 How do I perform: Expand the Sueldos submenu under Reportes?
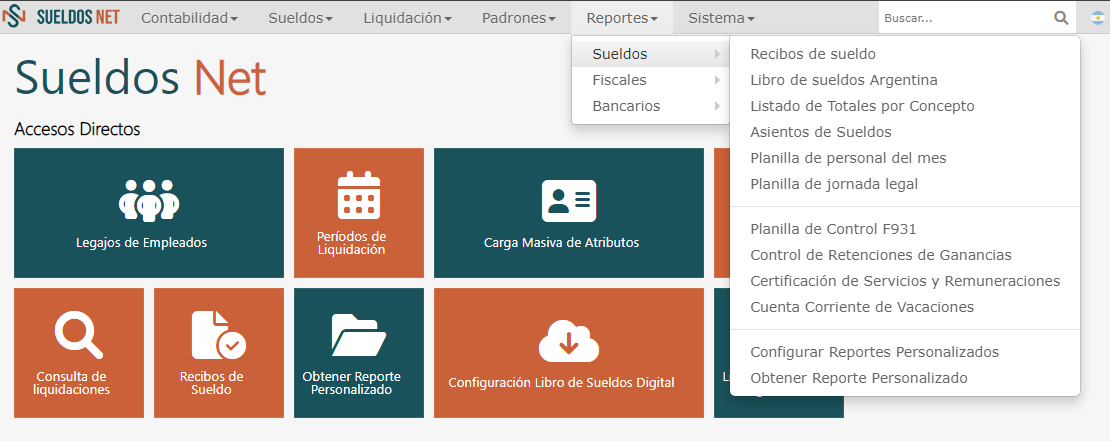click(x=651, y=54)
